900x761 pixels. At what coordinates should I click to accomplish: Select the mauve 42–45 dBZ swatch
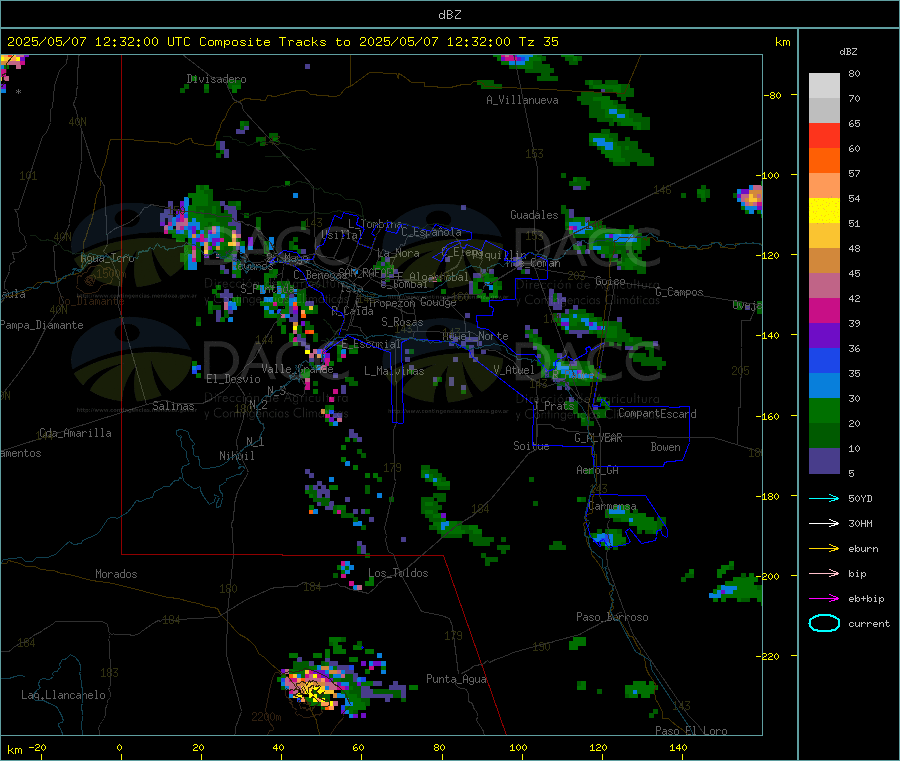tap(824, 286)
